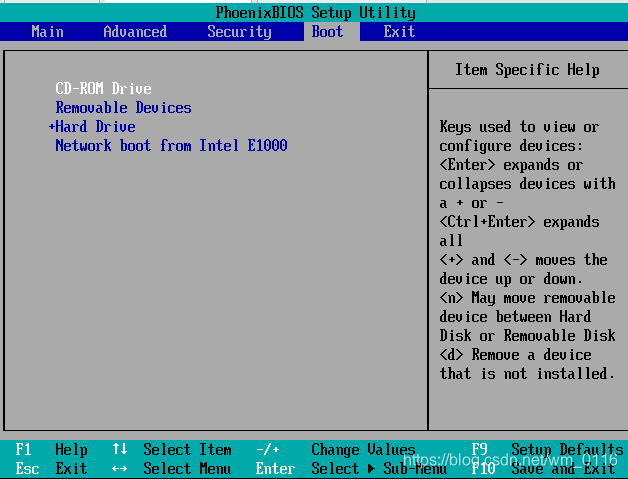Image resolution: width=628 pixels, height=479 pixels.
Task: Go to the Security tab
Action: point(239,32)
